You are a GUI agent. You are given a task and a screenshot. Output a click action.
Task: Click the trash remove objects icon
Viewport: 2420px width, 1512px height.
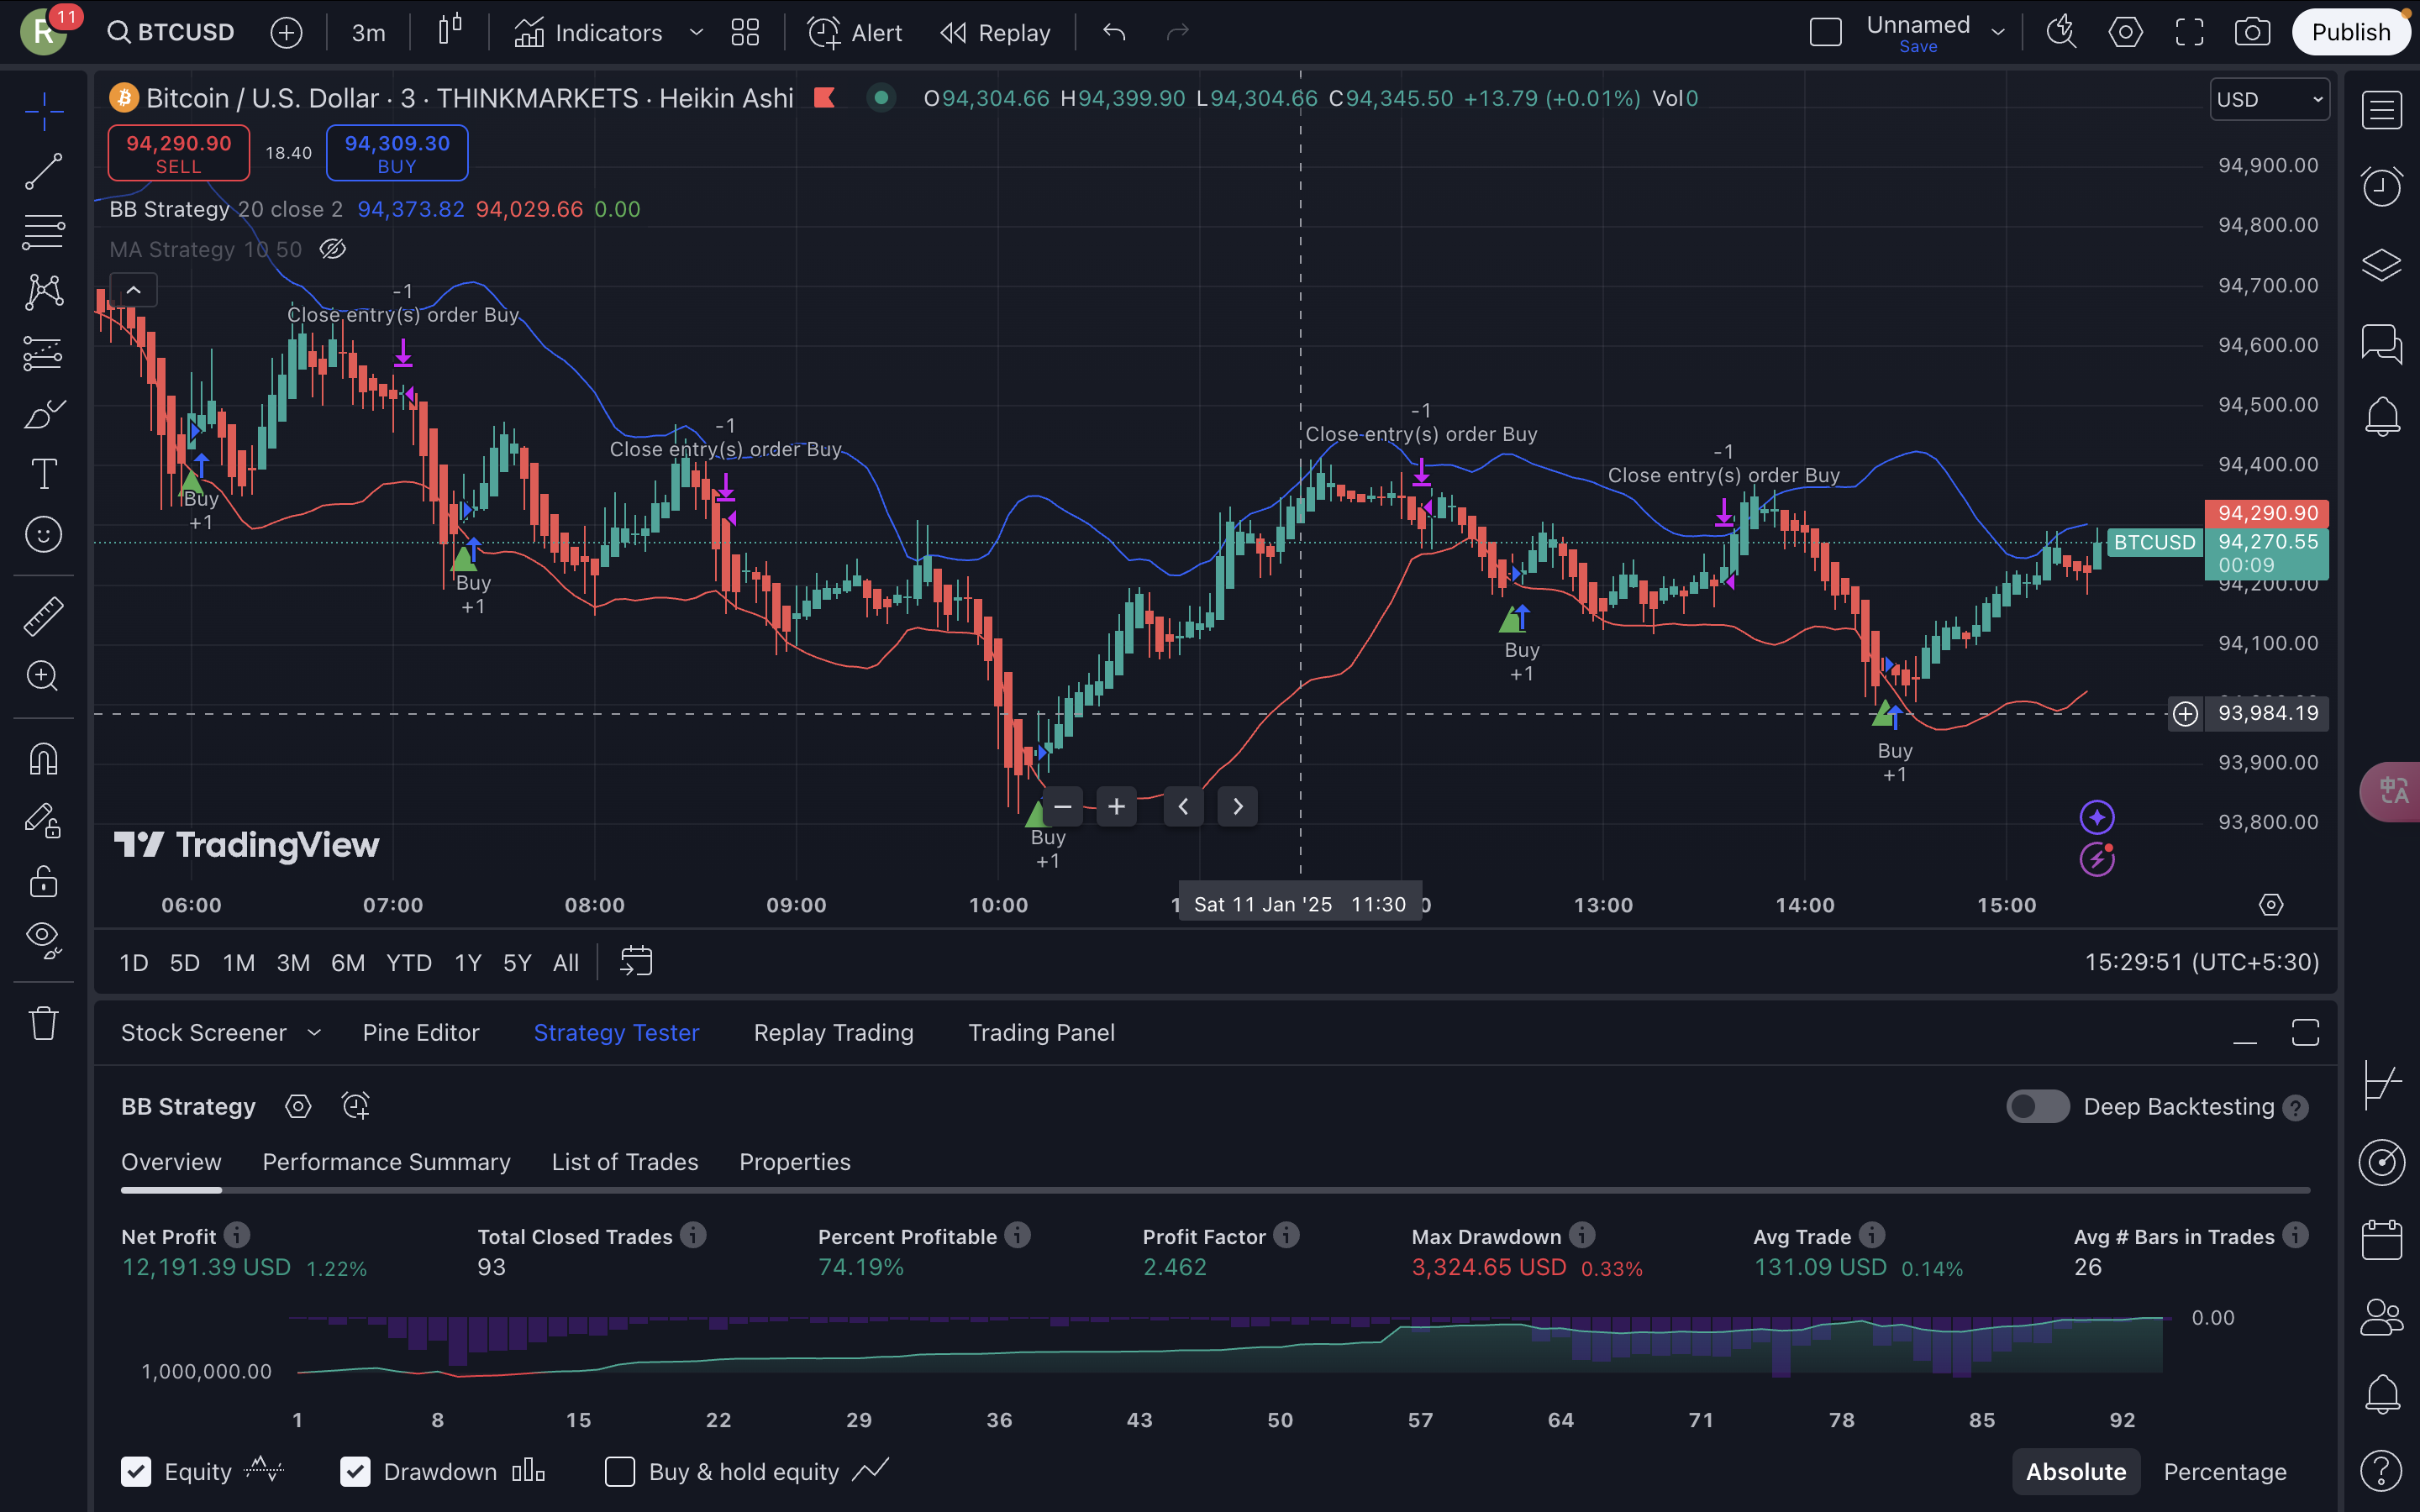pyautogui.click(x=44, y=1023)
